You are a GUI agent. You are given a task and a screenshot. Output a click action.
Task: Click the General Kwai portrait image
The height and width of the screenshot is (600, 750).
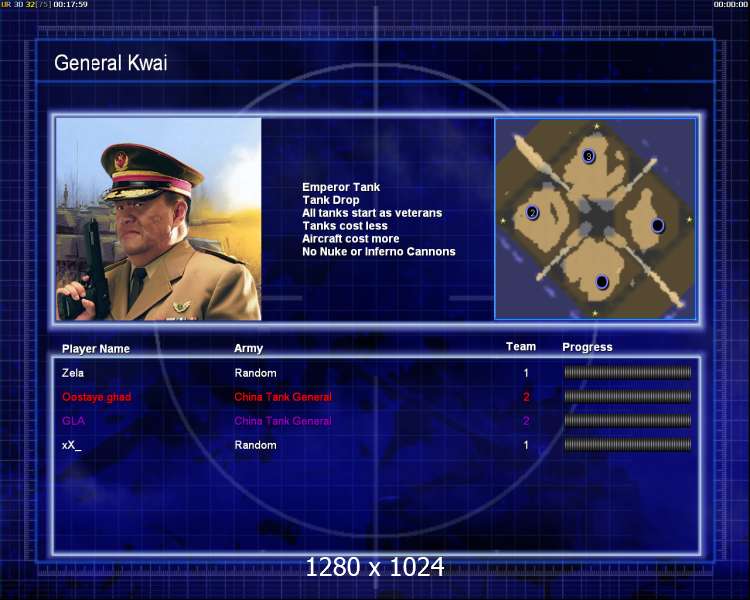(x=159, y=219)
